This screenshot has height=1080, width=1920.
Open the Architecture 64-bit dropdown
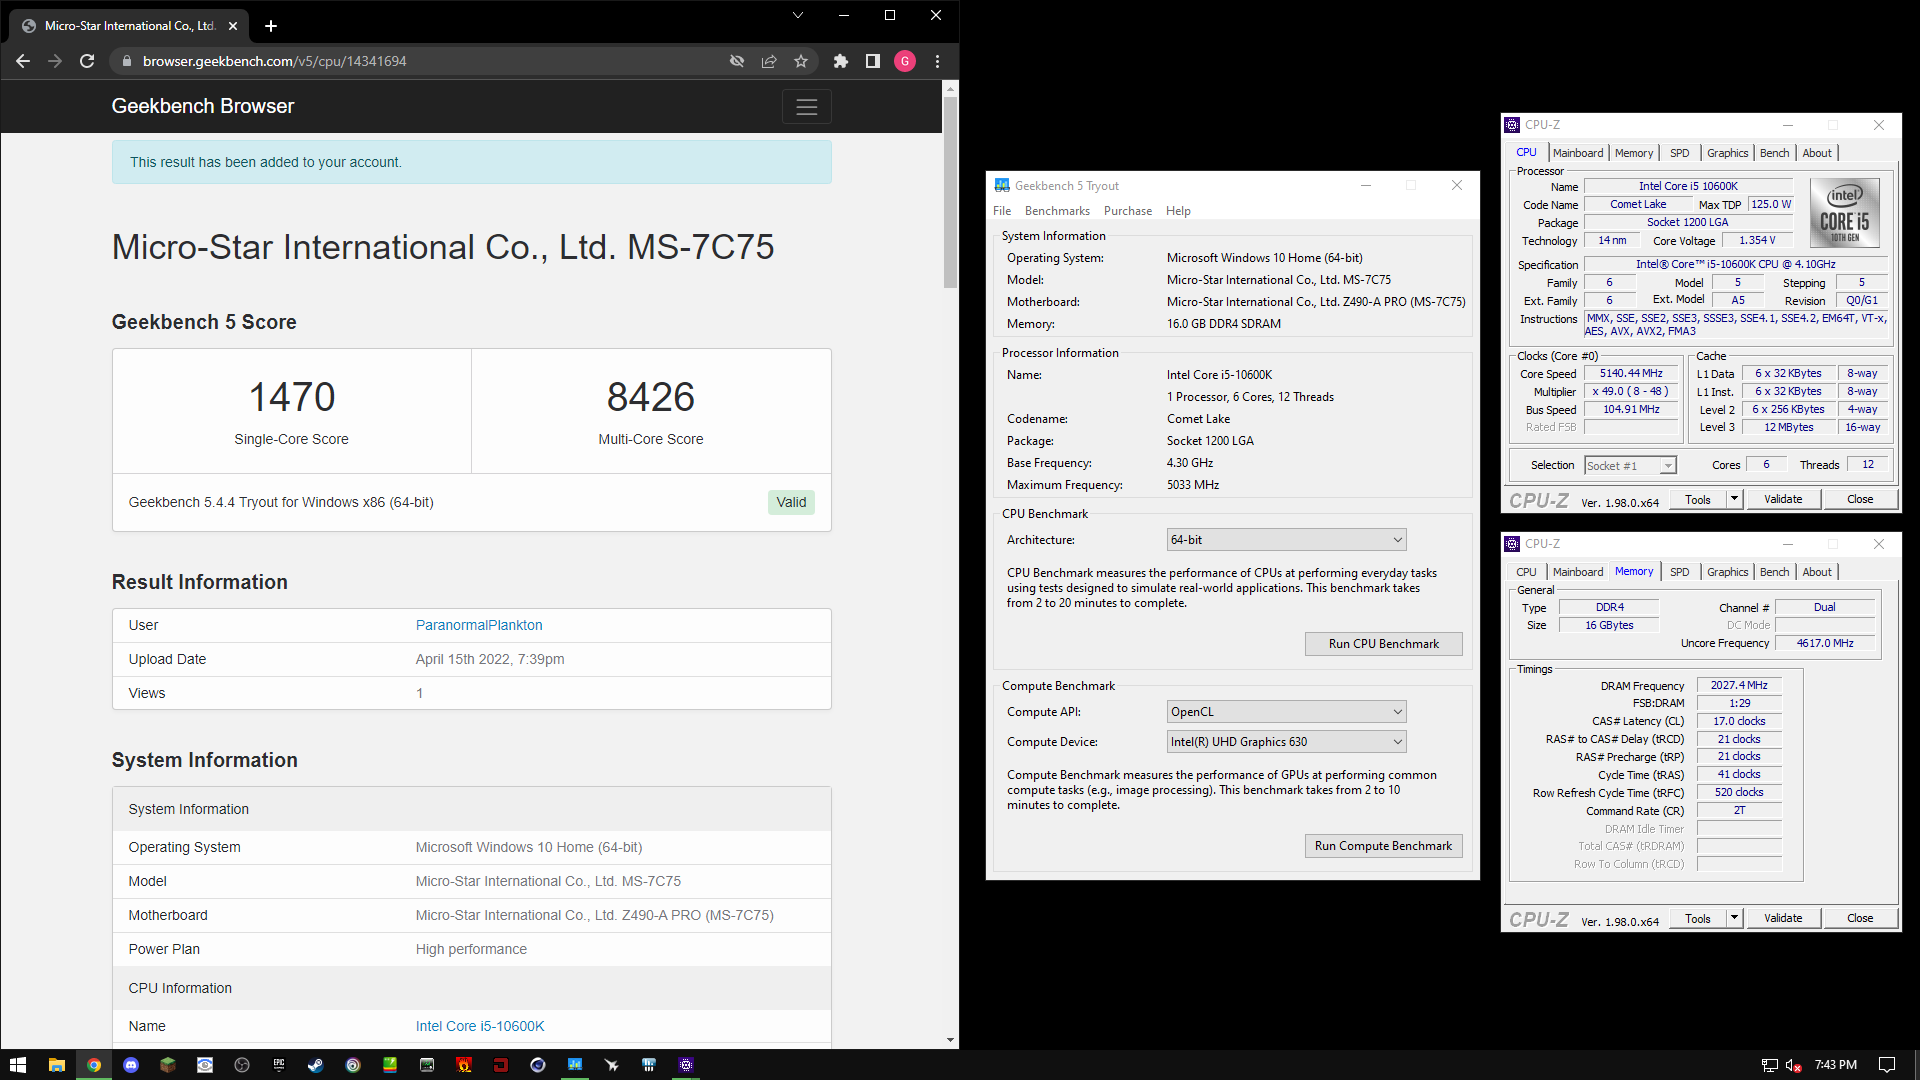point(1286,540)
